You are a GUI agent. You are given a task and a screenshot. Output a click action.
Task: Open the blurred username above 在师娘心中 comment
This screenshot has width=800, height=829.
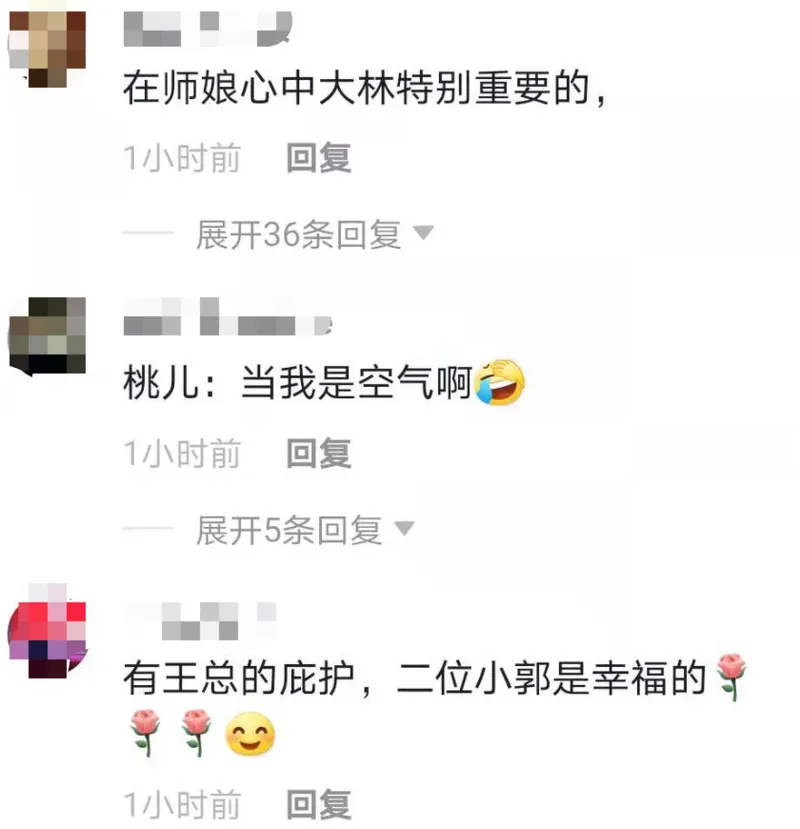click(207, 29)
